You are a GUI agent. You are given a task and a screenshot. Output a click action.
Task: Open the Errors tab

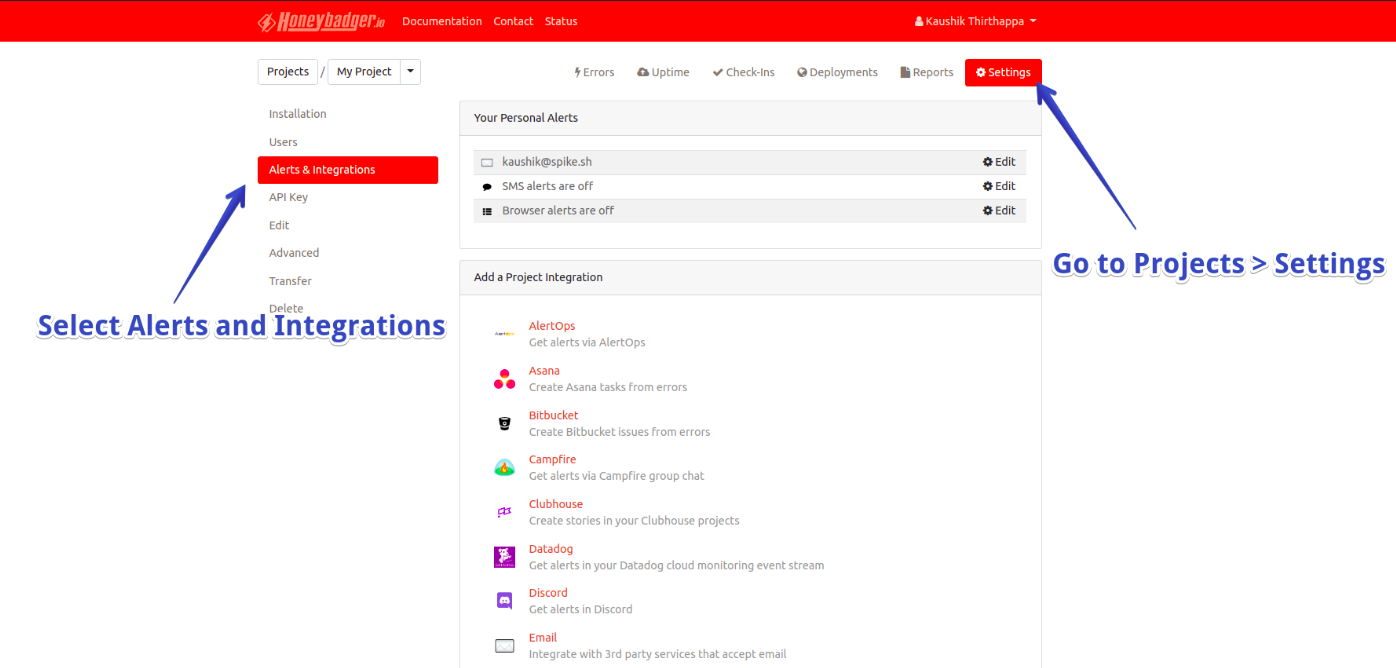pos(594,72)
